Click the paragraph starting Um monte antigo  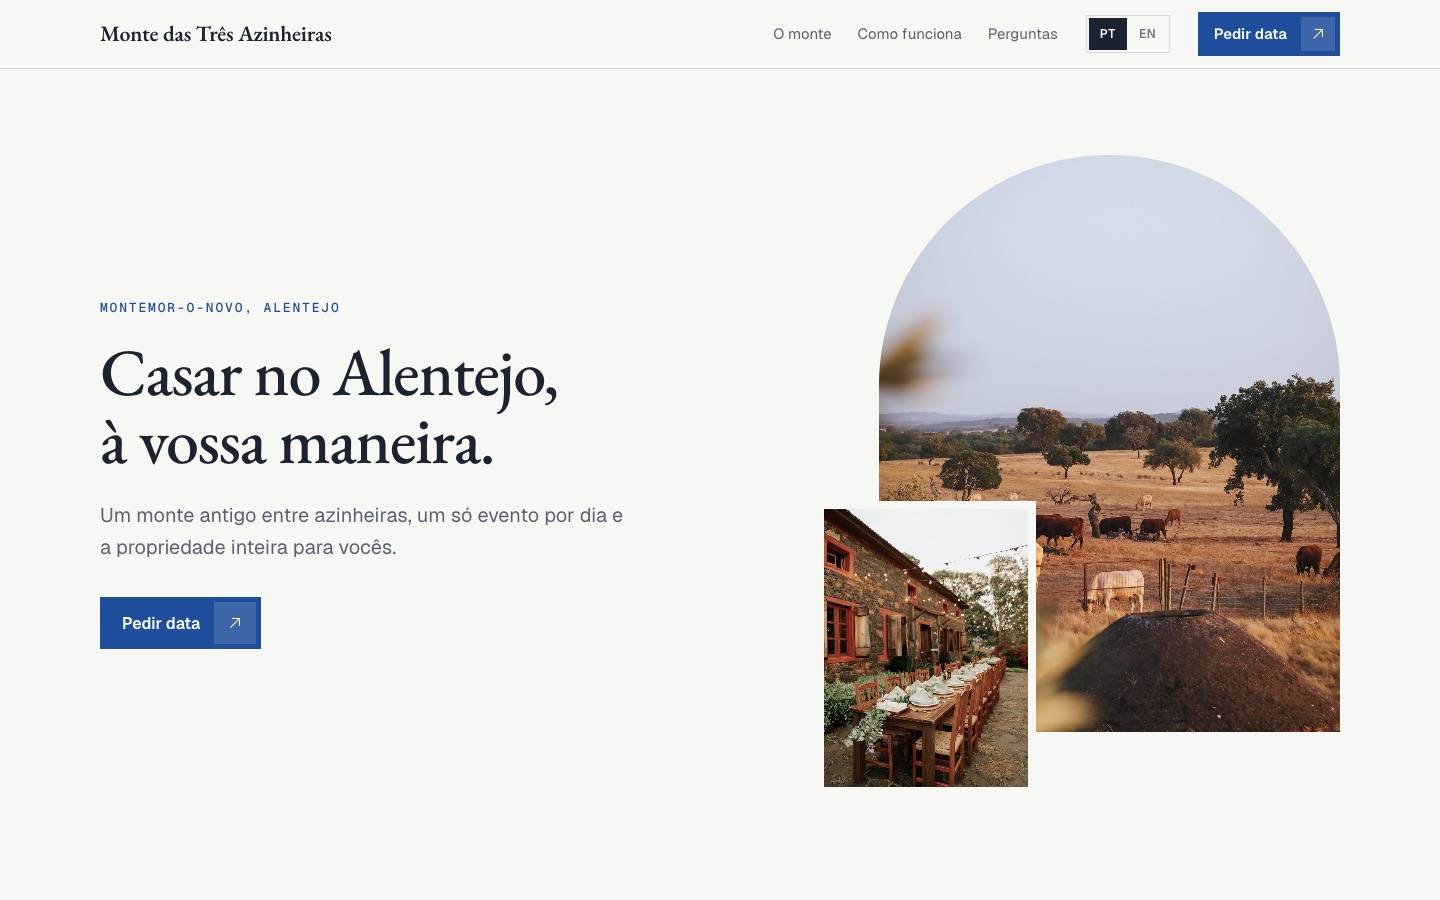(x=362, y=531)
